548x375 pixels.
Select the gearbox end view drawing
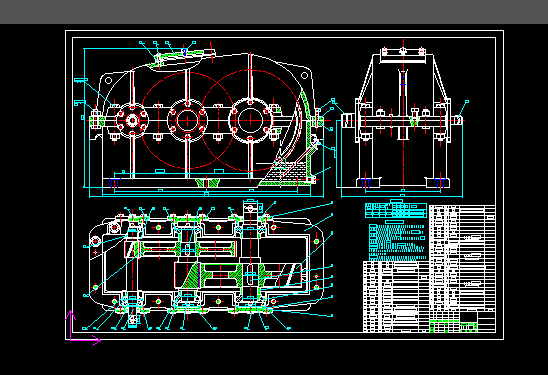pos(403,118)
